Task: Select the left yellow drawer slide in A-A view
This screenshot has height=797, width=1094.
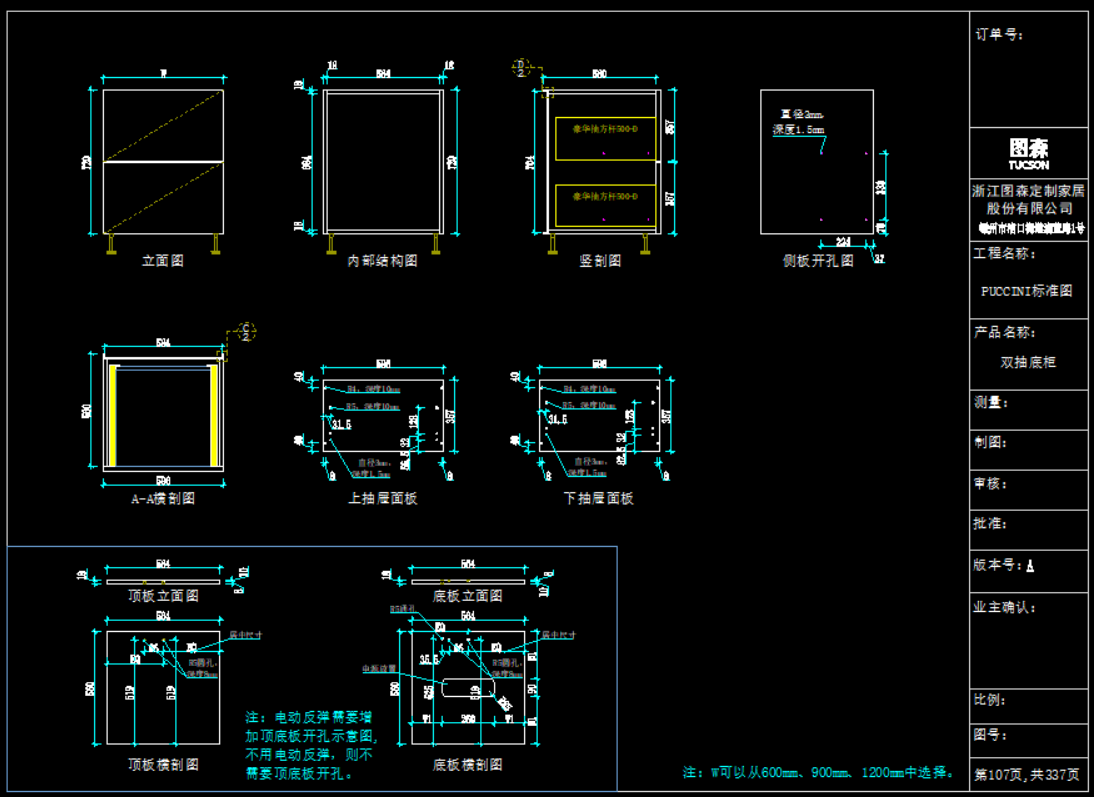Action: tap(114, 415)
